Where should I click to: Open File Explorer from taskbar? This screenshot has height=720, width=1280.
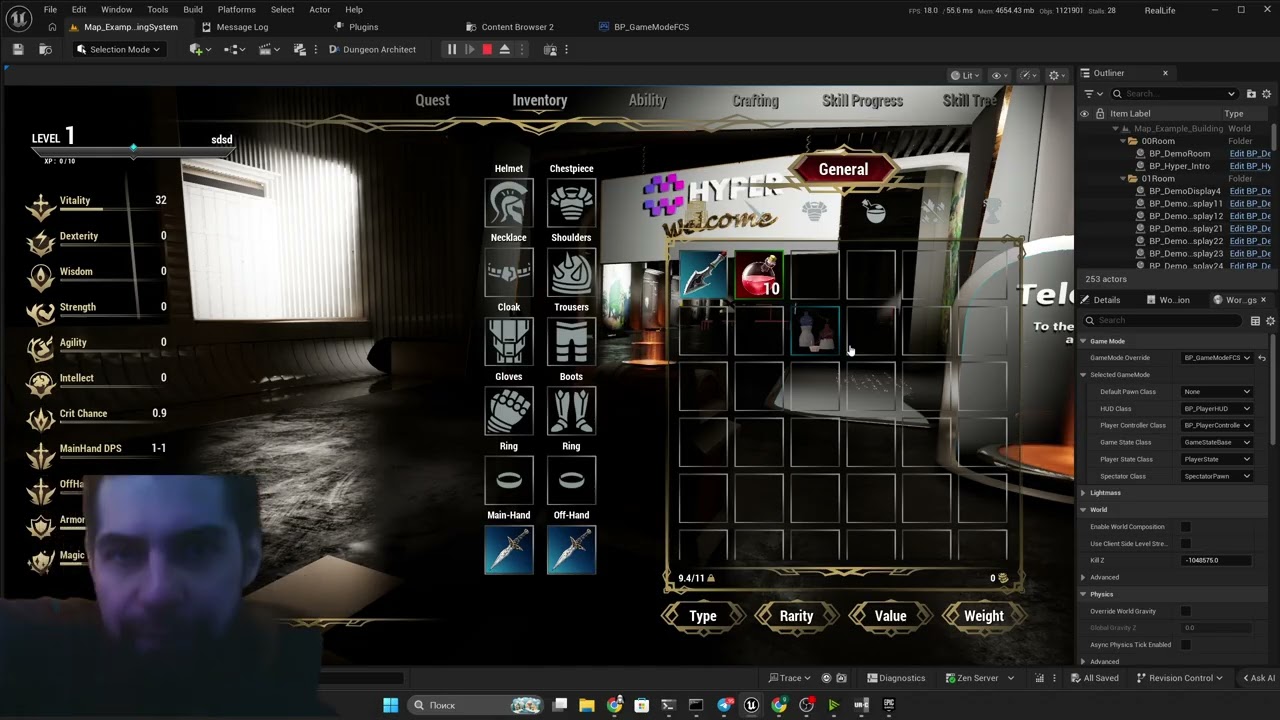(587, 705)
